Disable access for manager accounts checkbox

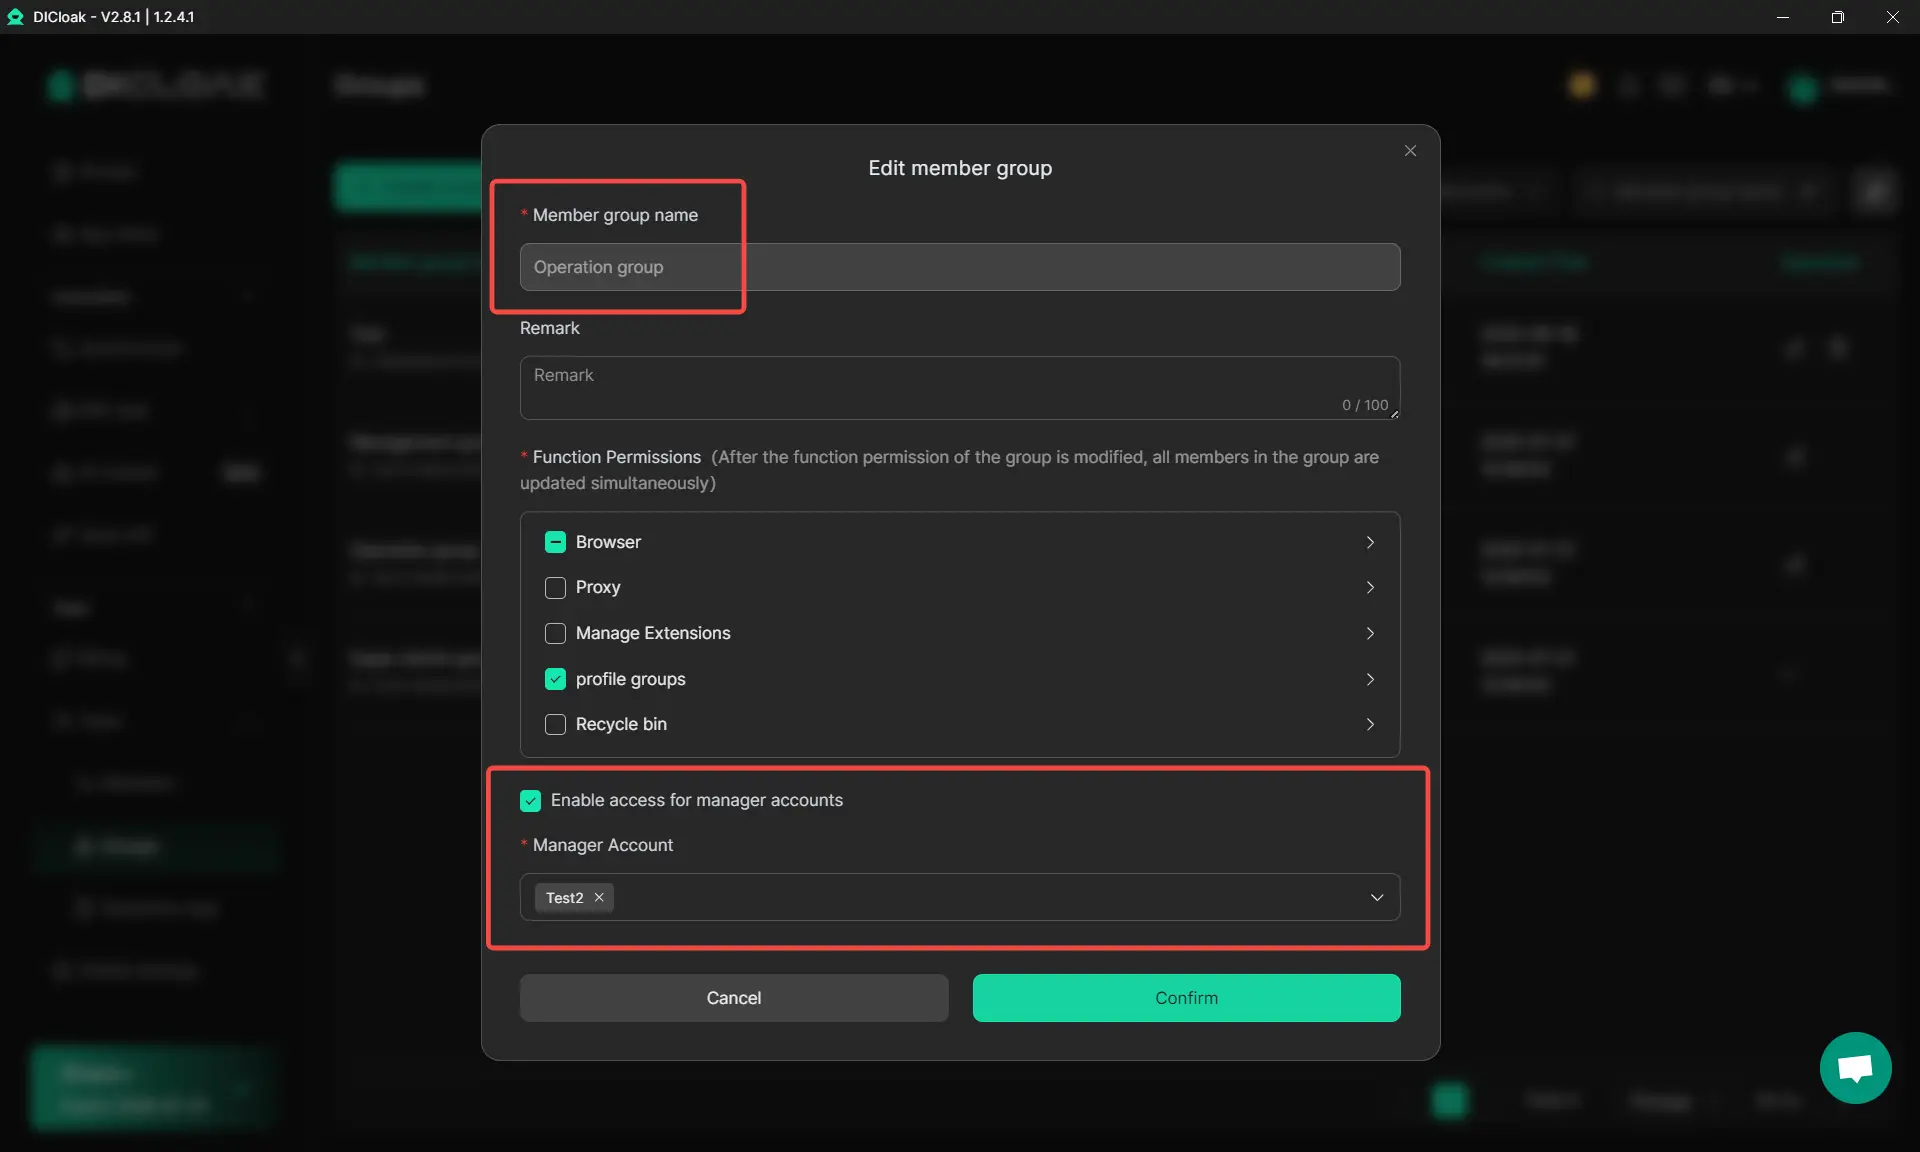point(531,801)
